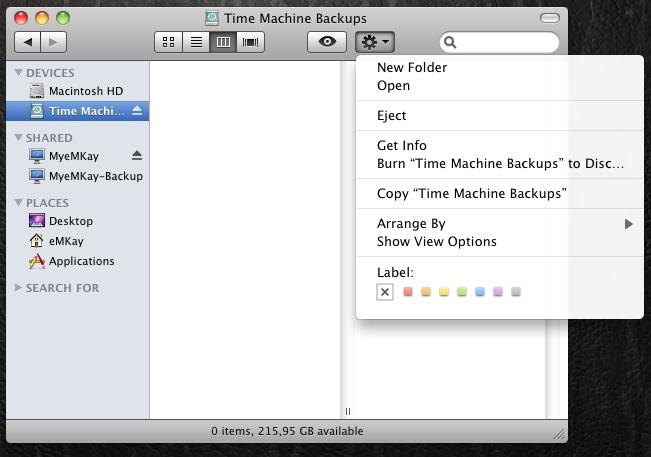Select Macintosh HD in the sidebar
This screenshot has width=651, height=457.
78,91
